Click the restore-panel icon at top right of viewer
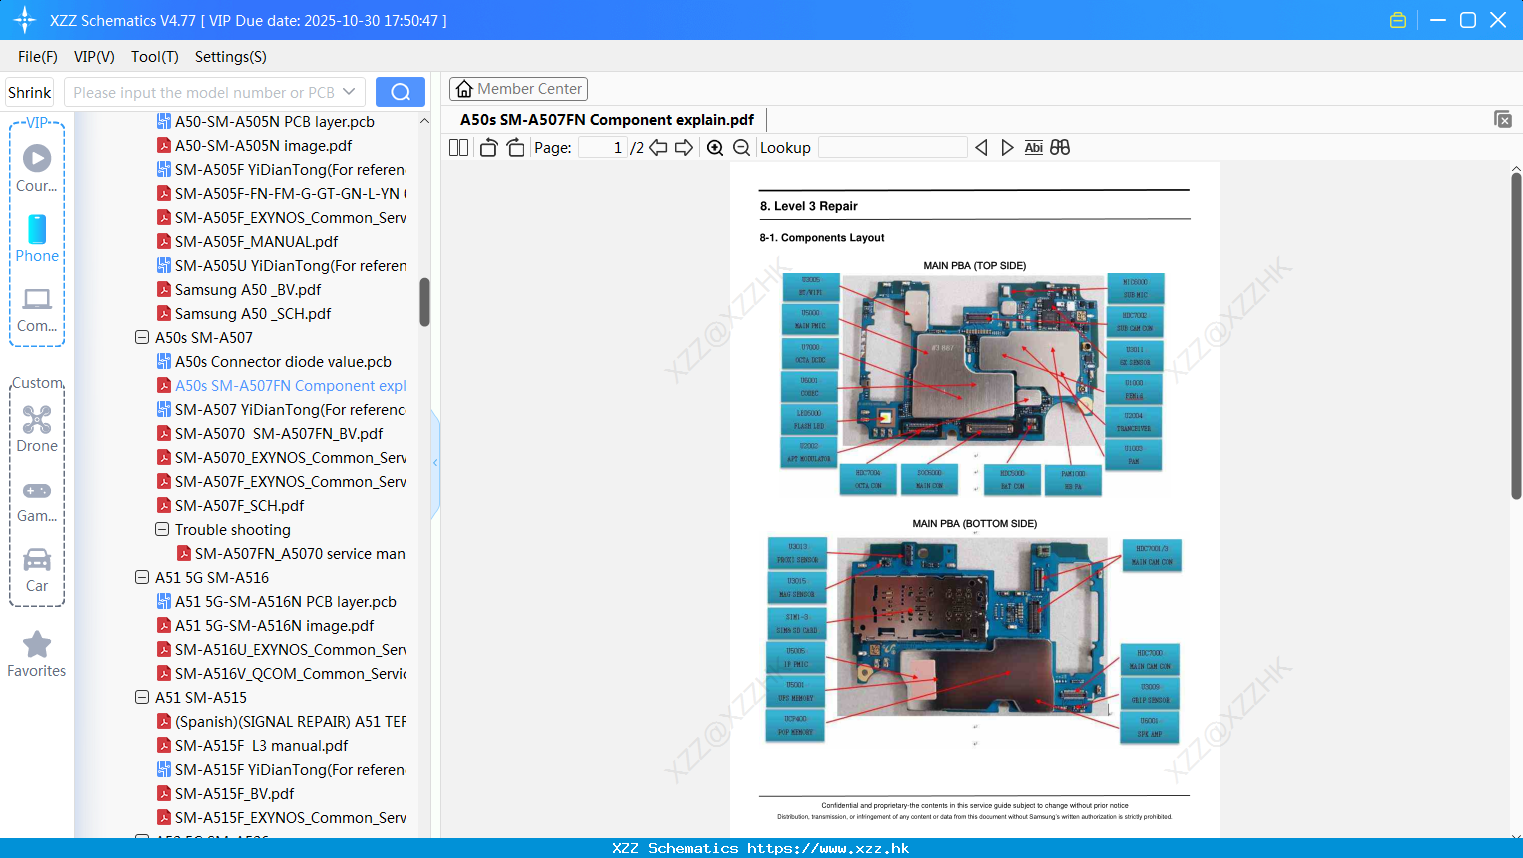Image resolution: width=1523 pixels, height=858 pixels. (1503, 119)
